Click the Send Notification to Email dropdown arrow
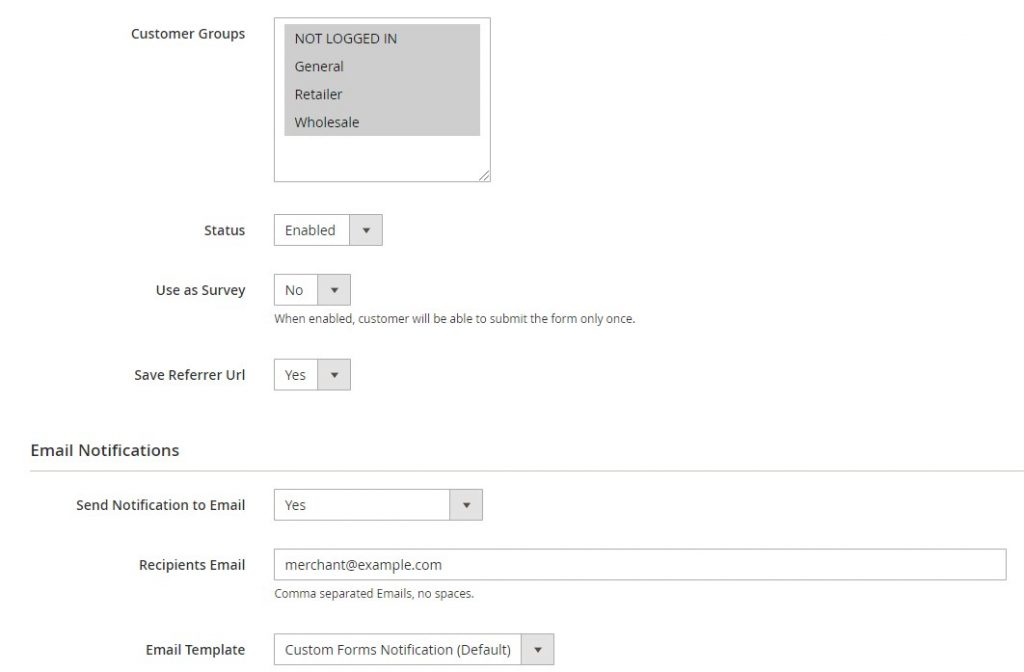The width and height of the screenshot is (1024, 672). 467,505
